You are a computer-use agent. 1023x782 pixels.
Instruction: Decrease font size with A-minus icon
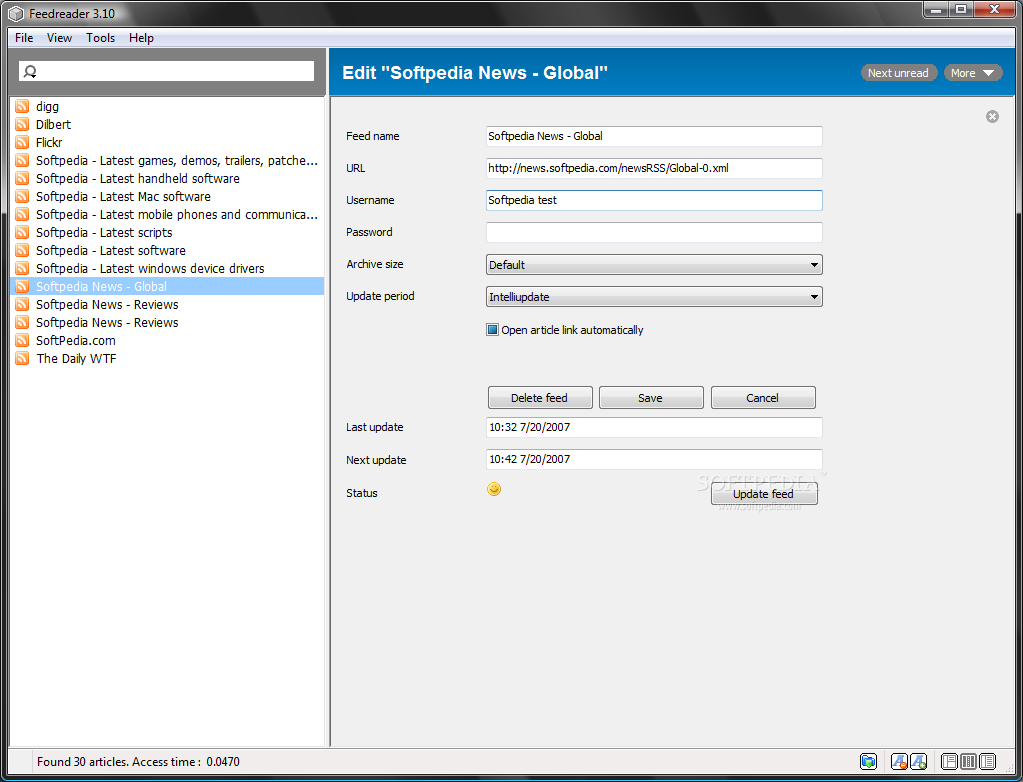pos(899,761)
